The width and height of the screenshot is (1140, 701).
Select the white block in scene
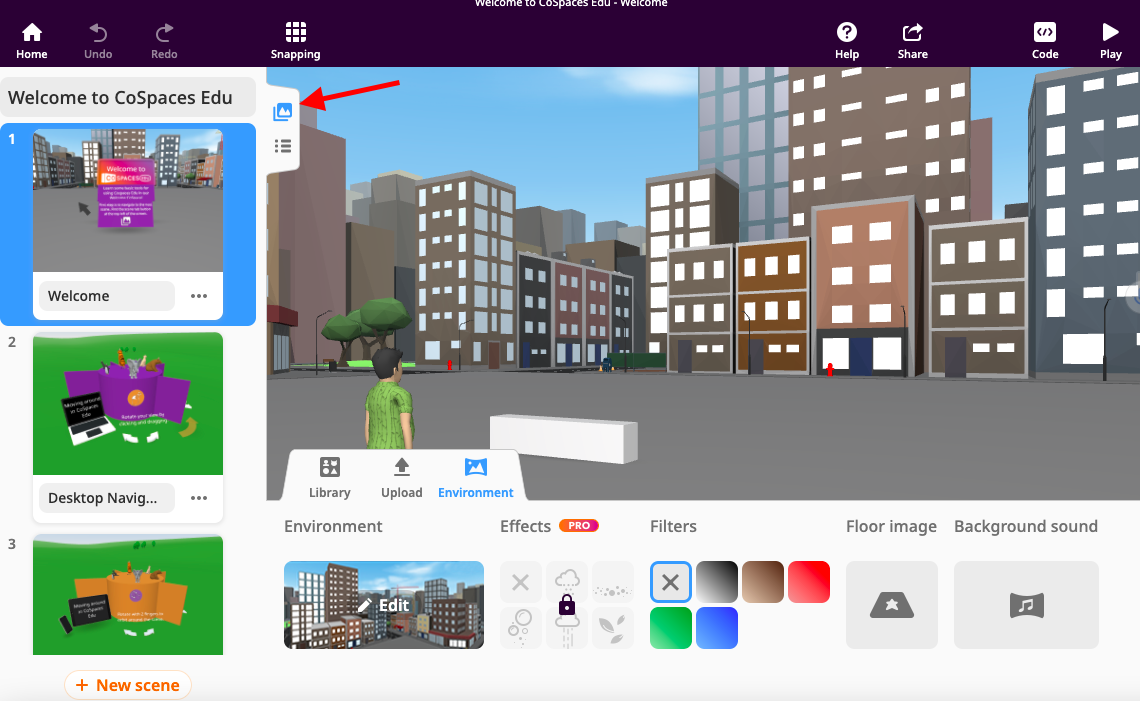(564, 438)
